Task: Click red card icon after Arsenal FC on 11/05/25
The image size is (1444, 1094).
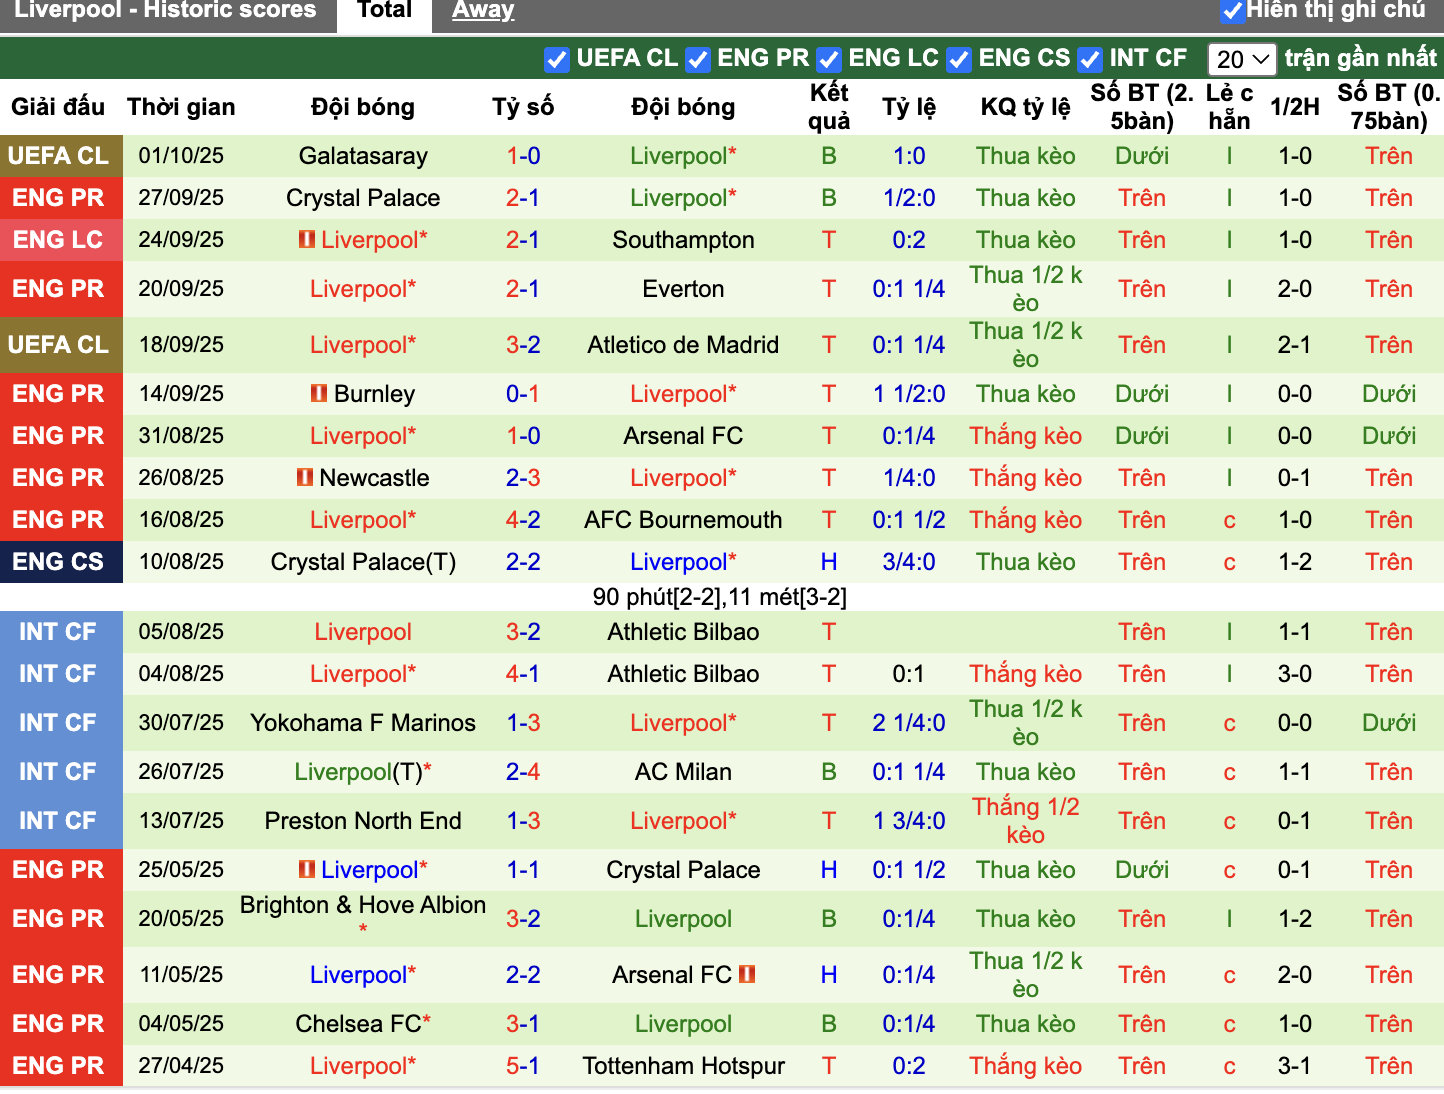Action: click(x=747, y=974)
